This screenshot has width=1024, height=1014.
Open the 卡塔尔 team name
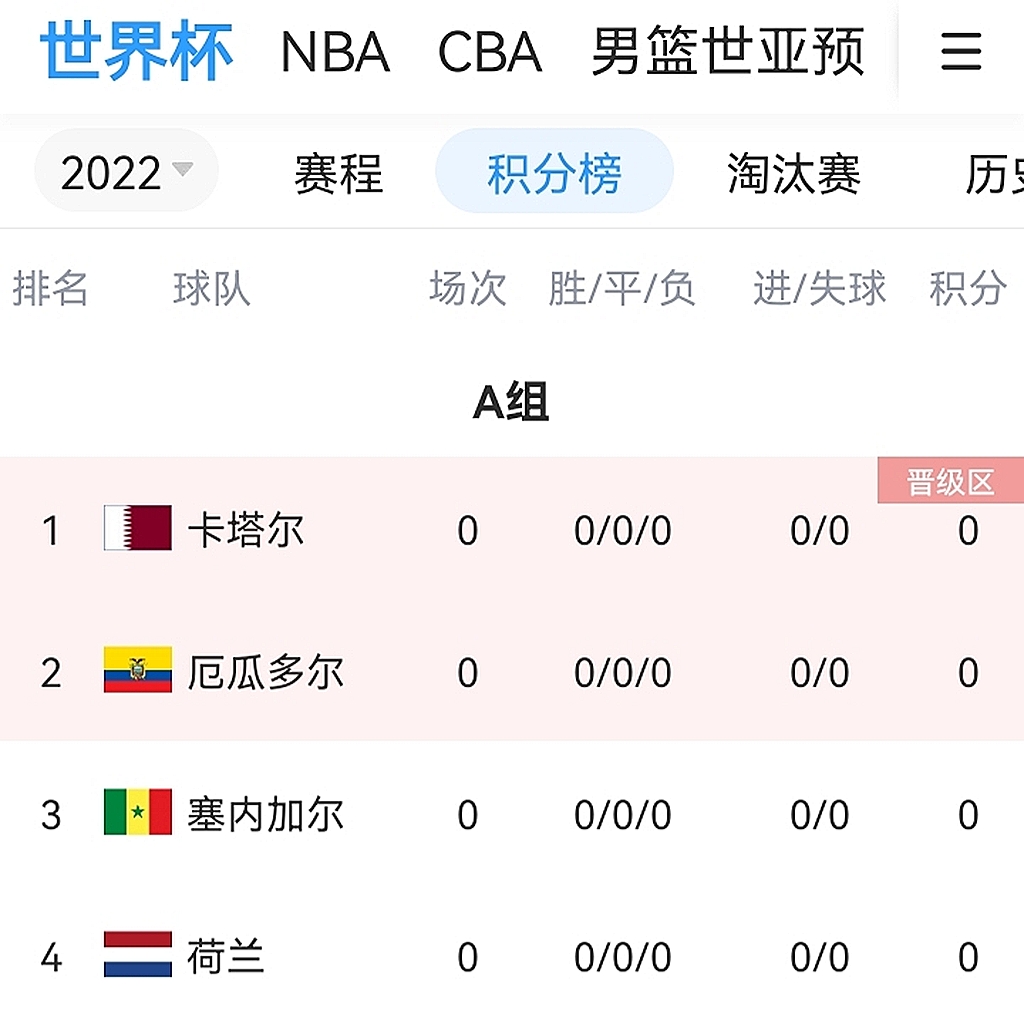click(x=246, y=530)
